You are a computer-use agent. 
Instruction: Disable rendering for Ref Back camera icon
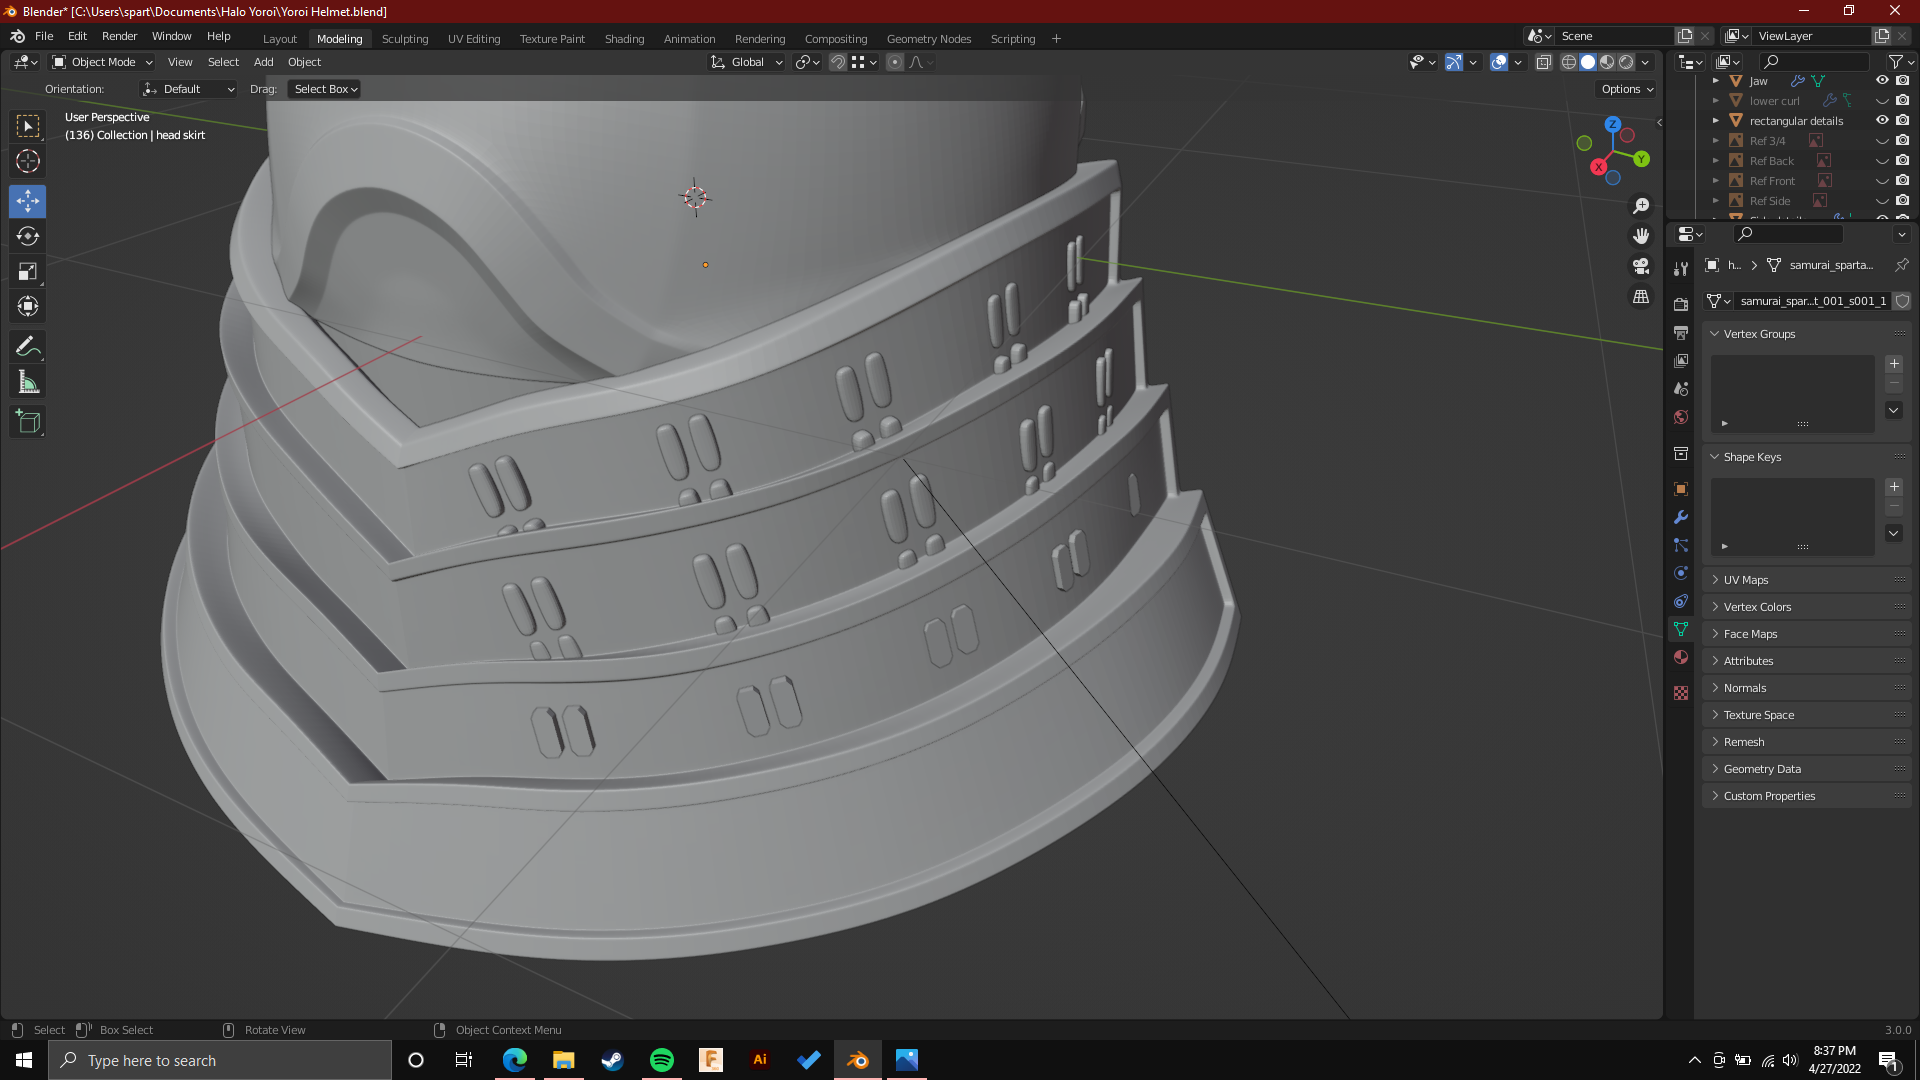(1903, 160)
